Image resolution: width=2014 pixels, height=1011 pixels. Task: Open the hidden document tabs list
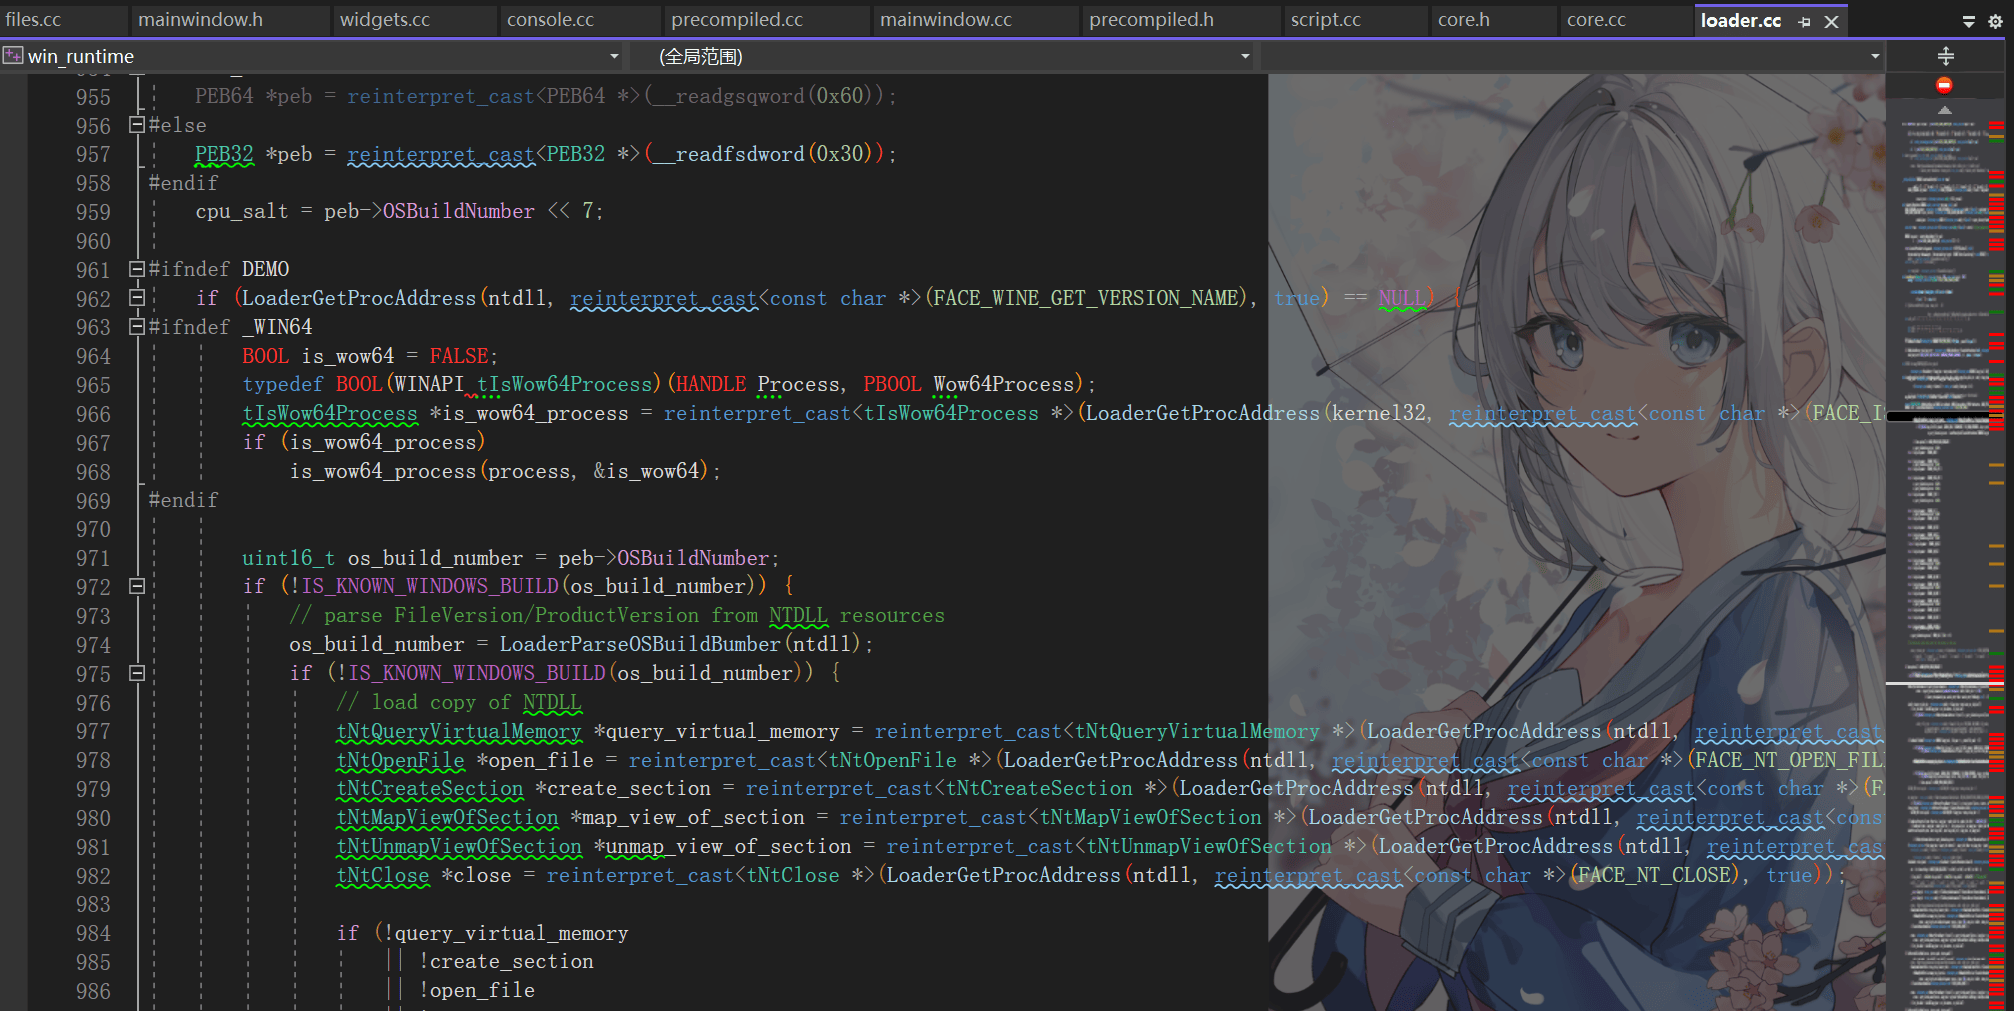pos(1968,21)
